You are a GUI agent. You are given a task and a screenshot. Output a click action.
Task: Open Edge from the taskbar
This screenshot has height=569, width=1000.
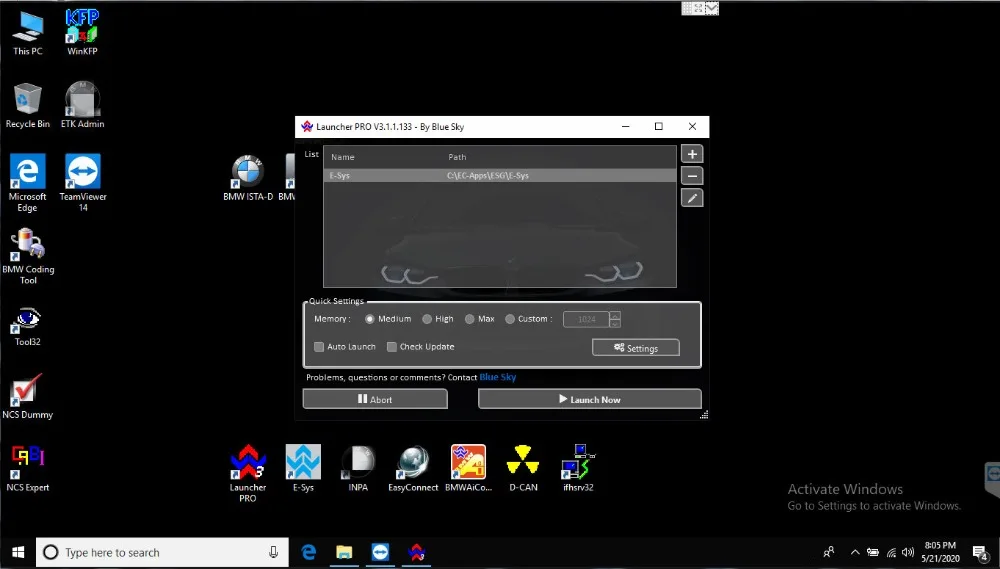pyautogui.click(x=309, y=552)
